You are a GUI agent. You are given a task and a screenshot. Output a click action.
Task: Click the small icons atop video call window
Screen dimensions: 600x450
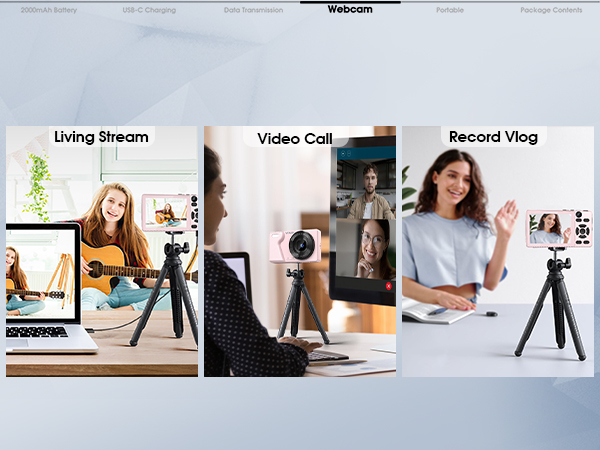click(346, 153)
